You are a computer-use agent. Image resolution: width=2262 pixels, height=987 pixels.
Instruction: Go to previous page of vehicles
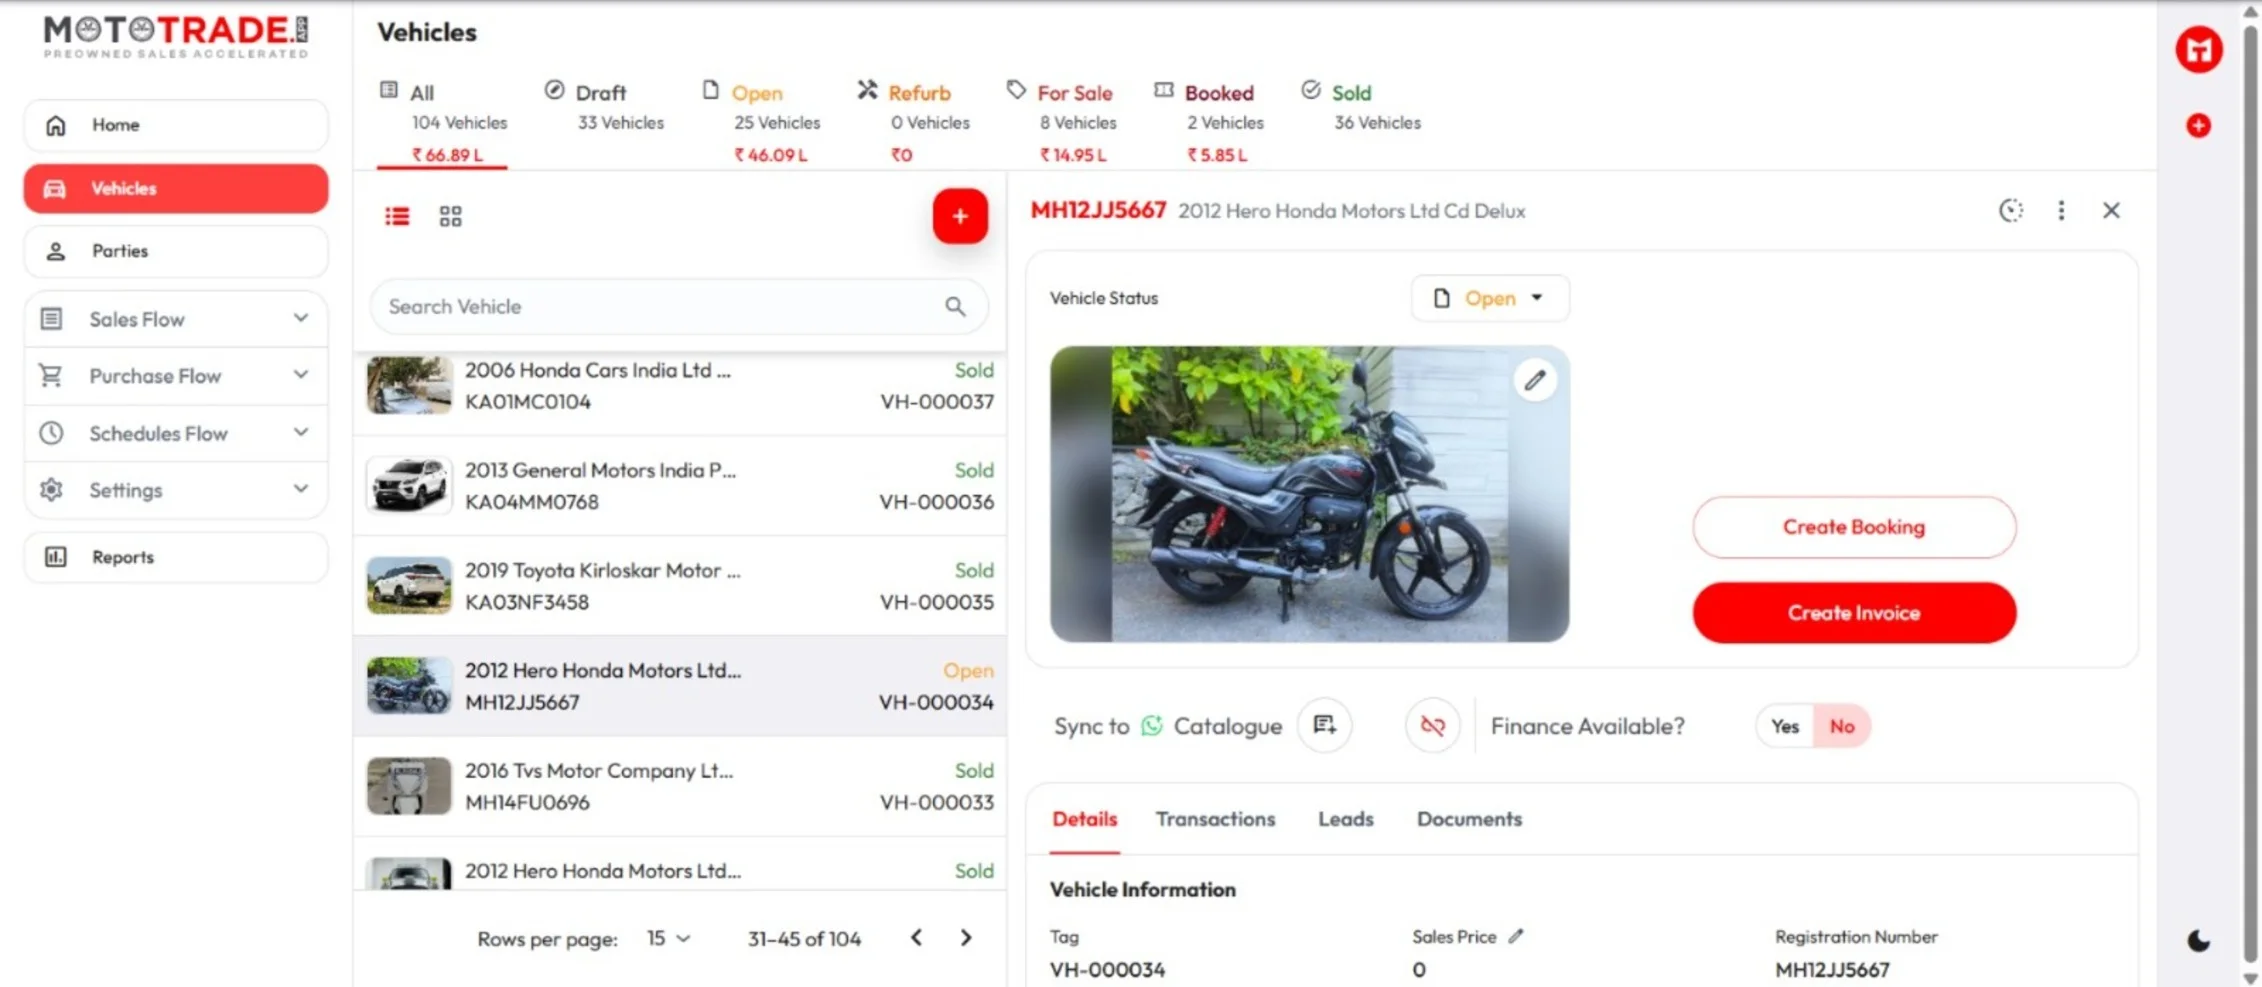(x=916, y=938)
